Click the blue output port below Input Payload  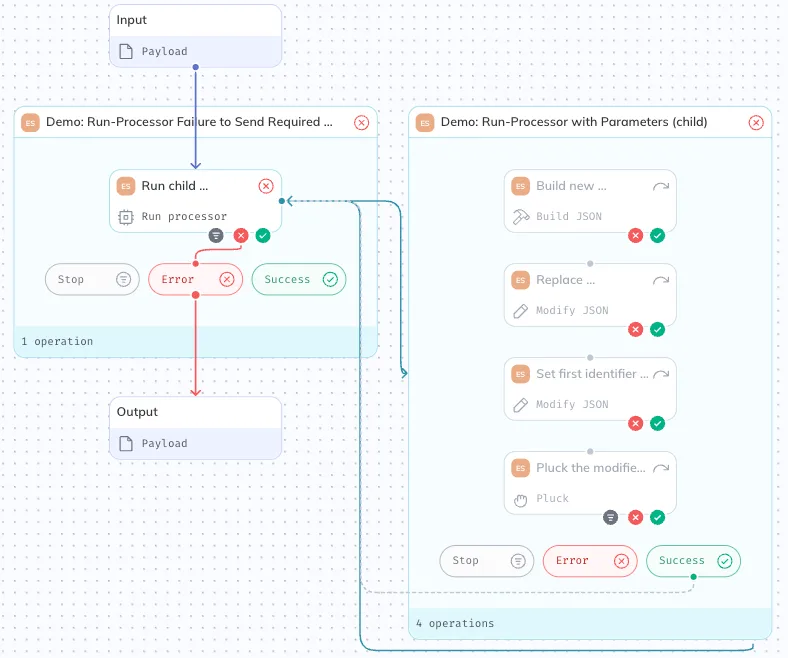195,67
